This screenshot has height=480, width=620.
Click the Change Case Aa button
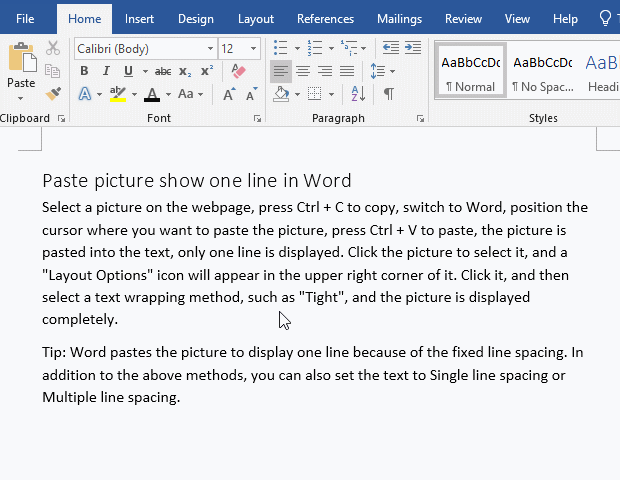point(185,94)
